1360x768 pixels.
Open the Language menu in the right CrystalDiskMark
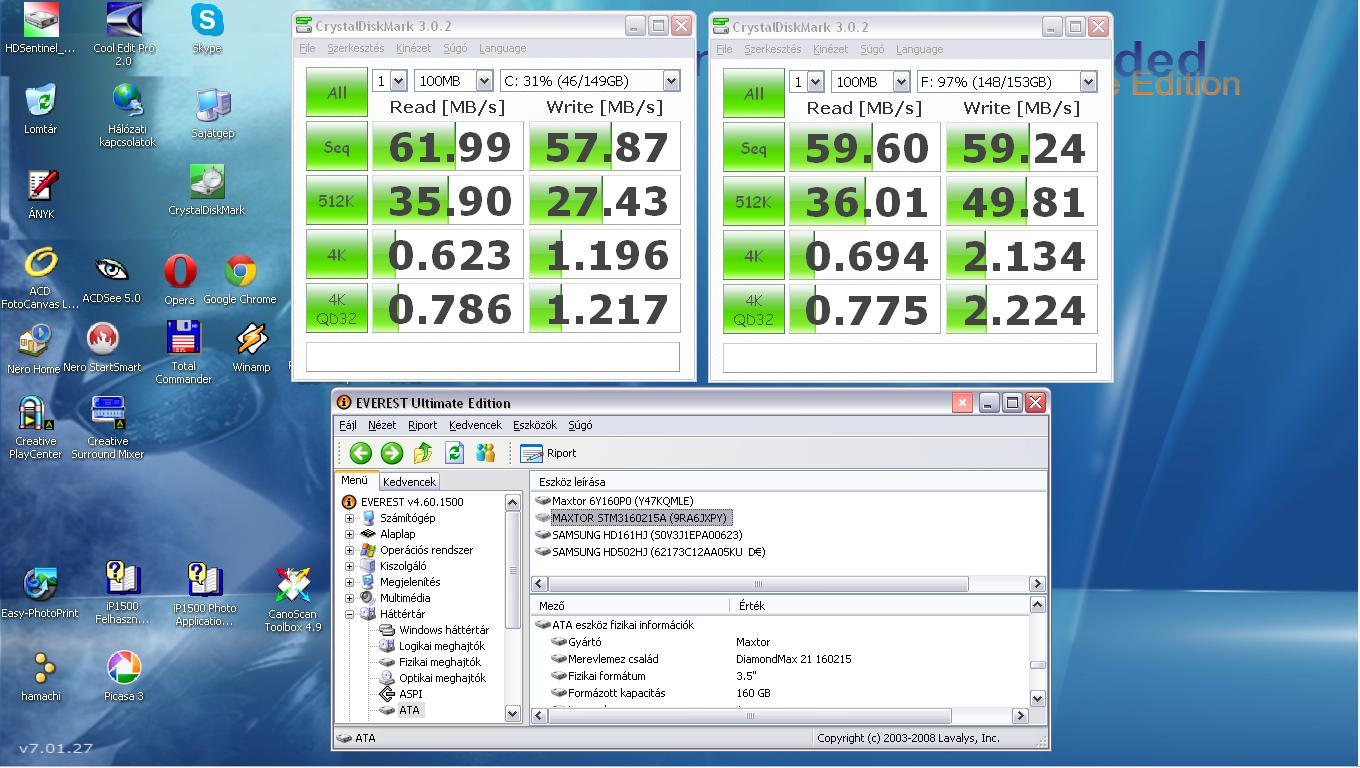(919, 49)
